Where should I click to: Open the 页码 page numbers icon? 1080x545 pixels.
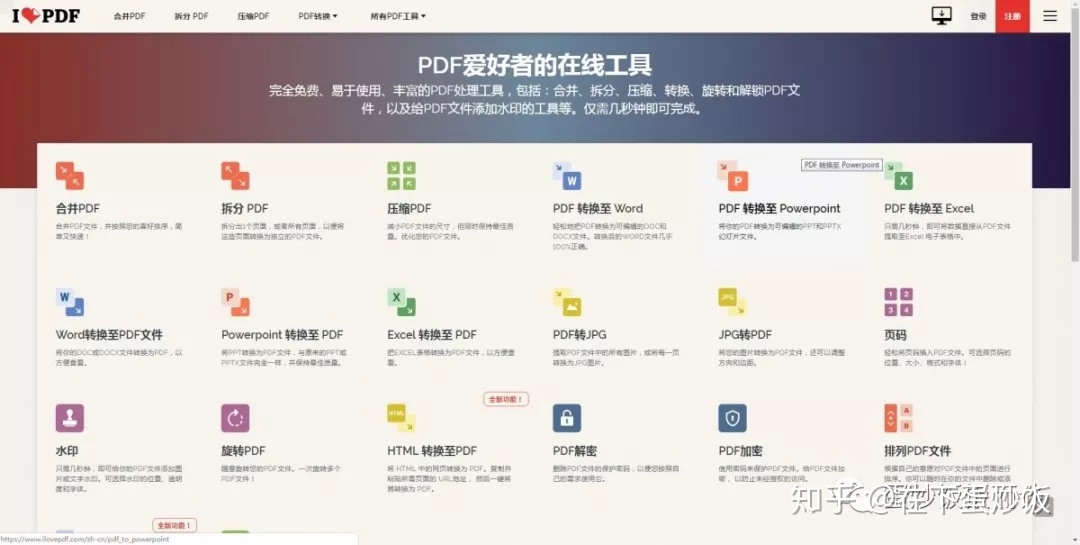(898, 302)
